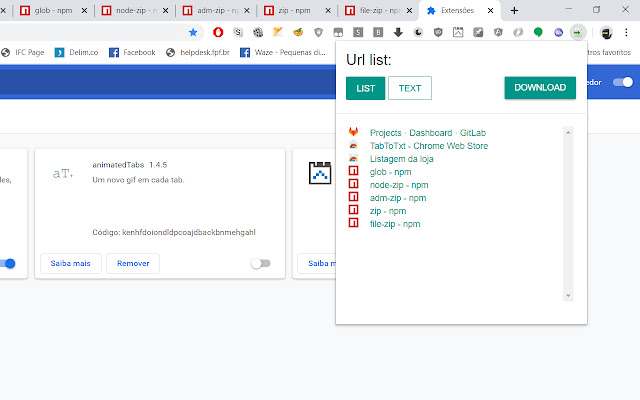Click the basket extension icon
This screenshot has height=400, width=640.
[x=298, y=32]
